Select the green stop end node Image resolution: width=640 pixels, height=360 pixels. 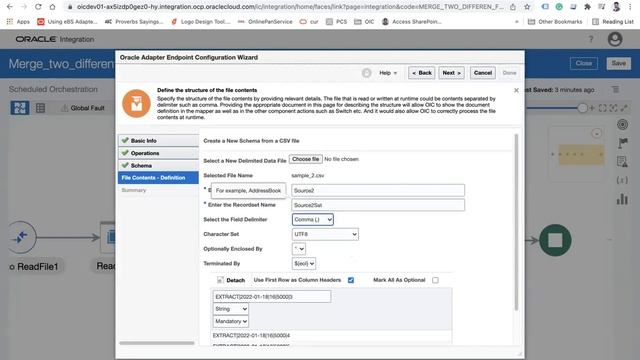tap(555, 240)
